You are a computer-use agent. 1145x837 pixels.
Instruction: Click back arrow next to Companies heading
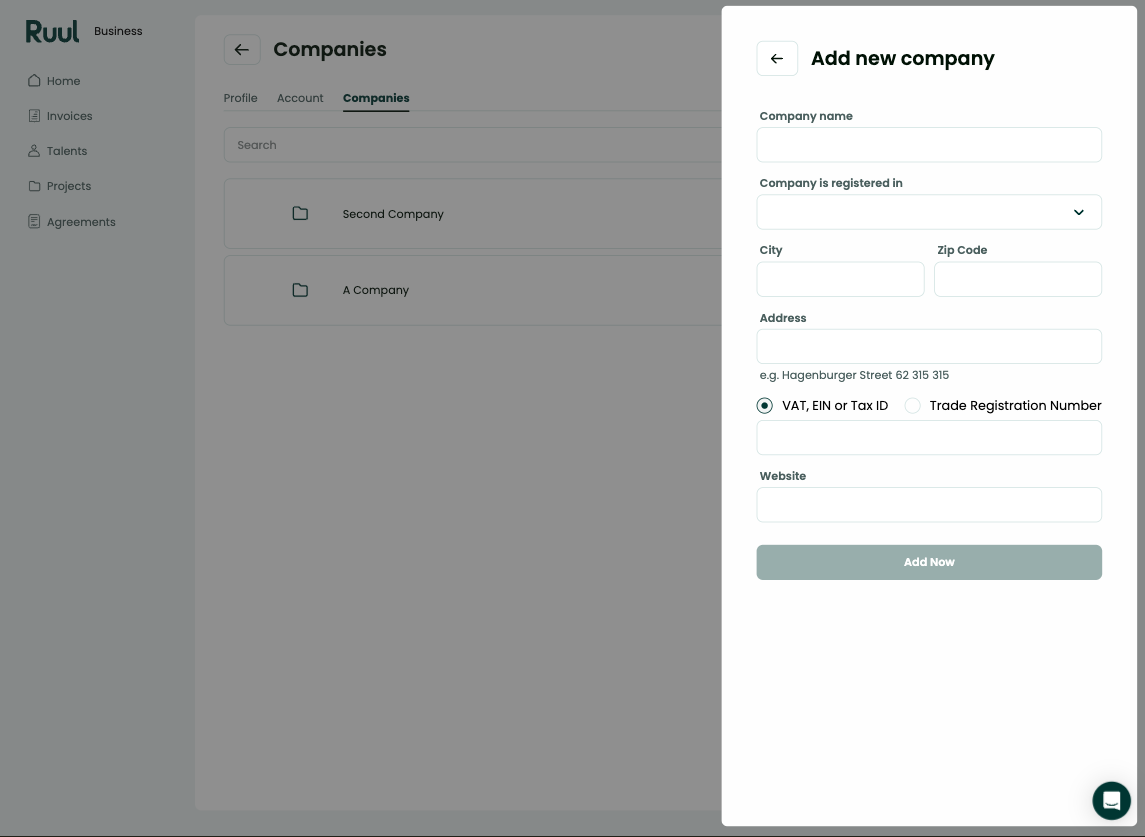(242, 50)
